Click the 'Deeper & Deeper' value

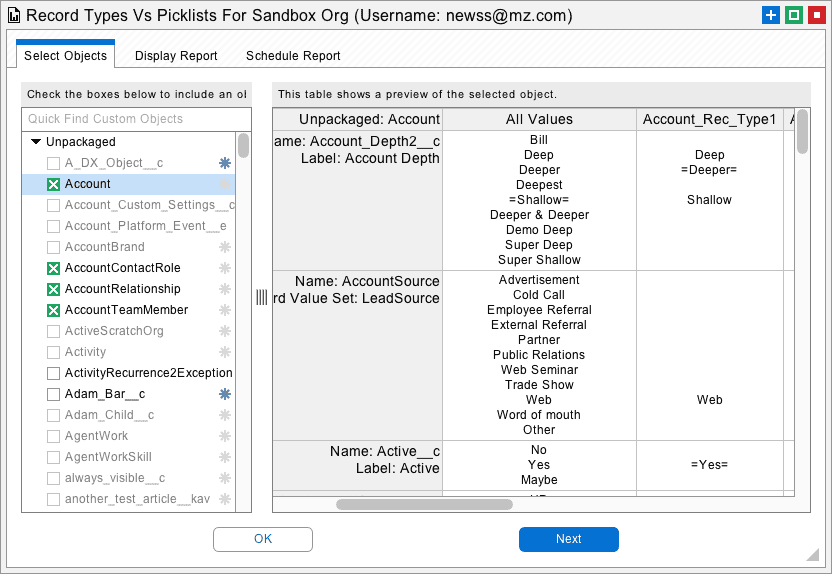[x=539, y=215]
